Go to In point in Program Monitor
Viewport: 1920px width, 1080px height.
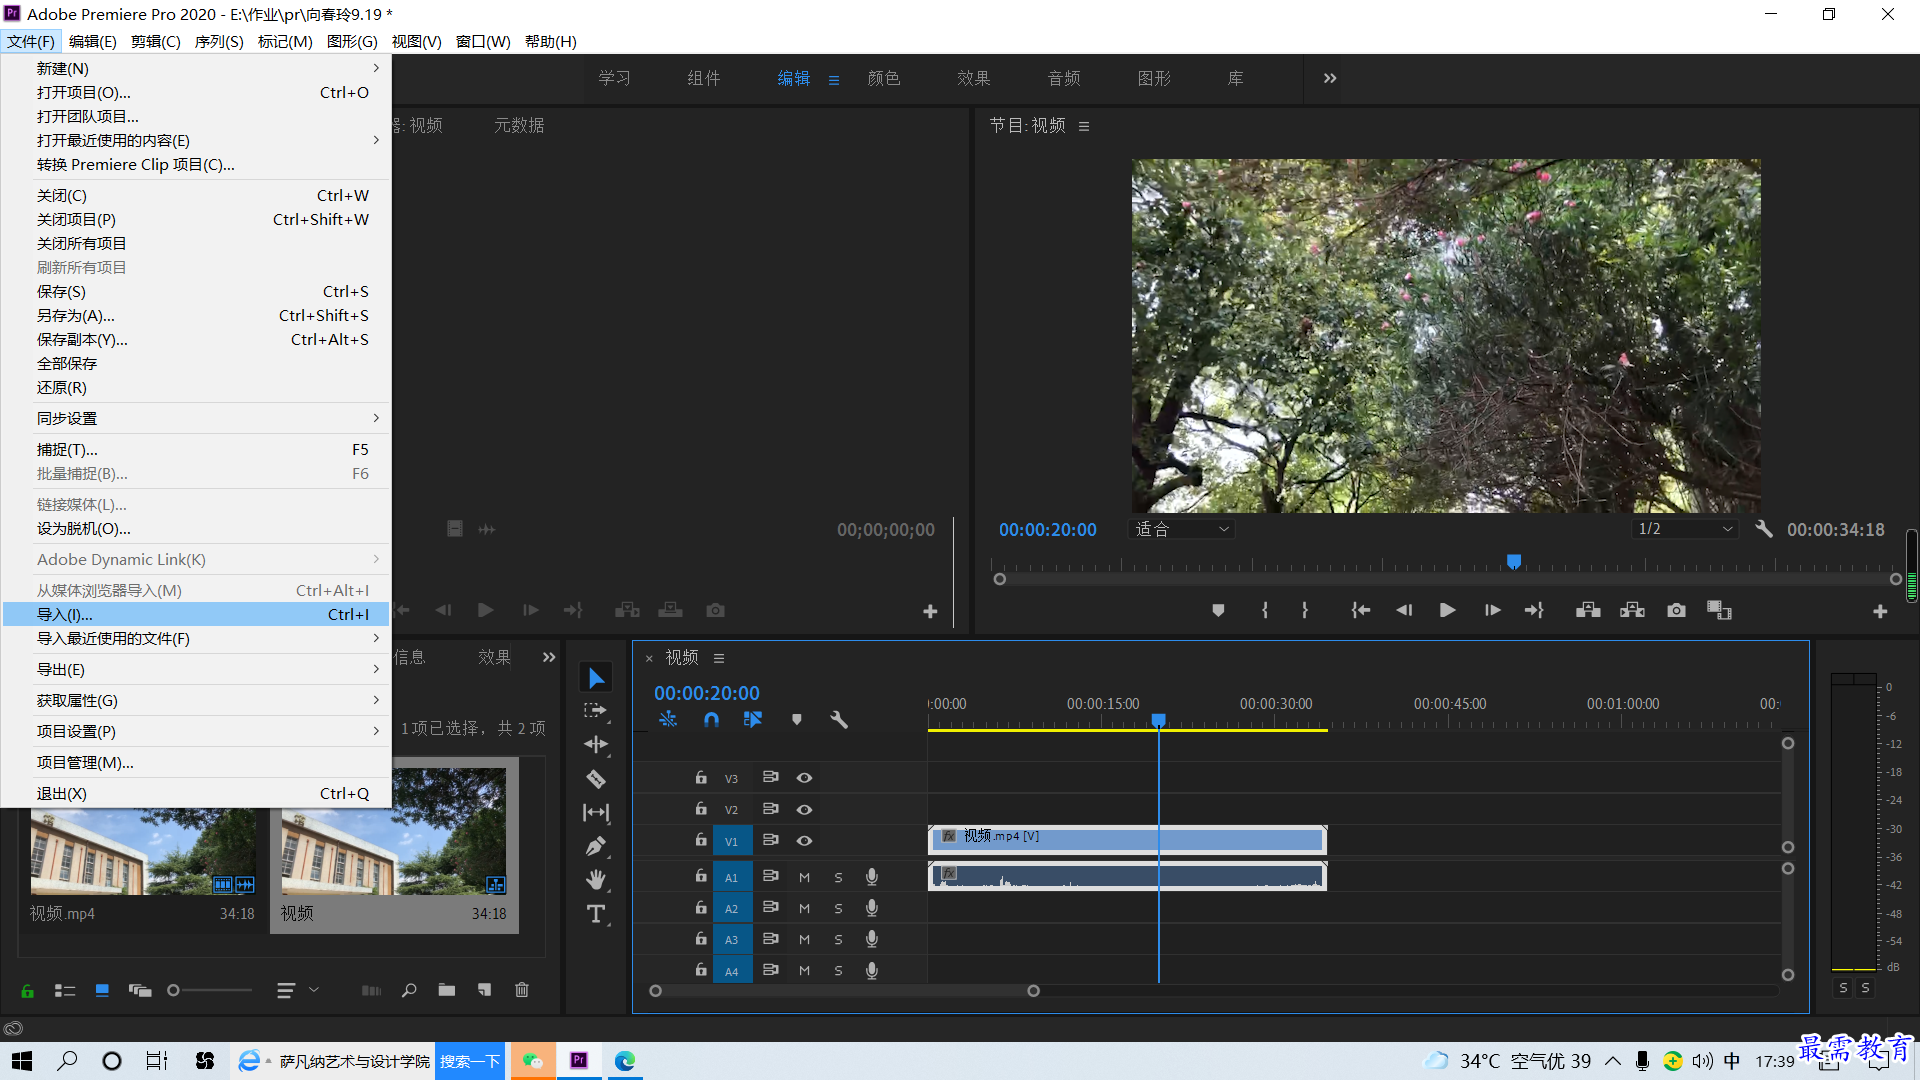click(1360, 610)
